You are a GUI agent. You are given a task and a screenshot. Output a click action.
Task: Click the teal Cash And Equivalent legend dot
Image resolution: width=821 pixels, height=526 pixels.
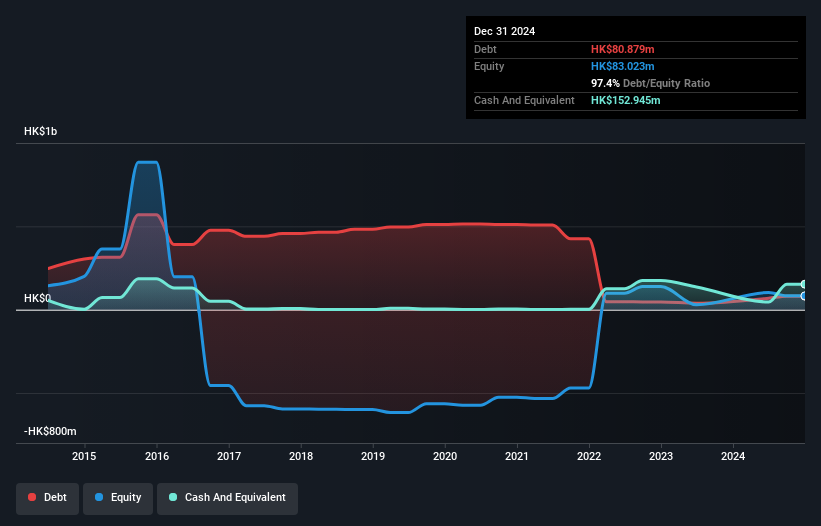(173, 497)
